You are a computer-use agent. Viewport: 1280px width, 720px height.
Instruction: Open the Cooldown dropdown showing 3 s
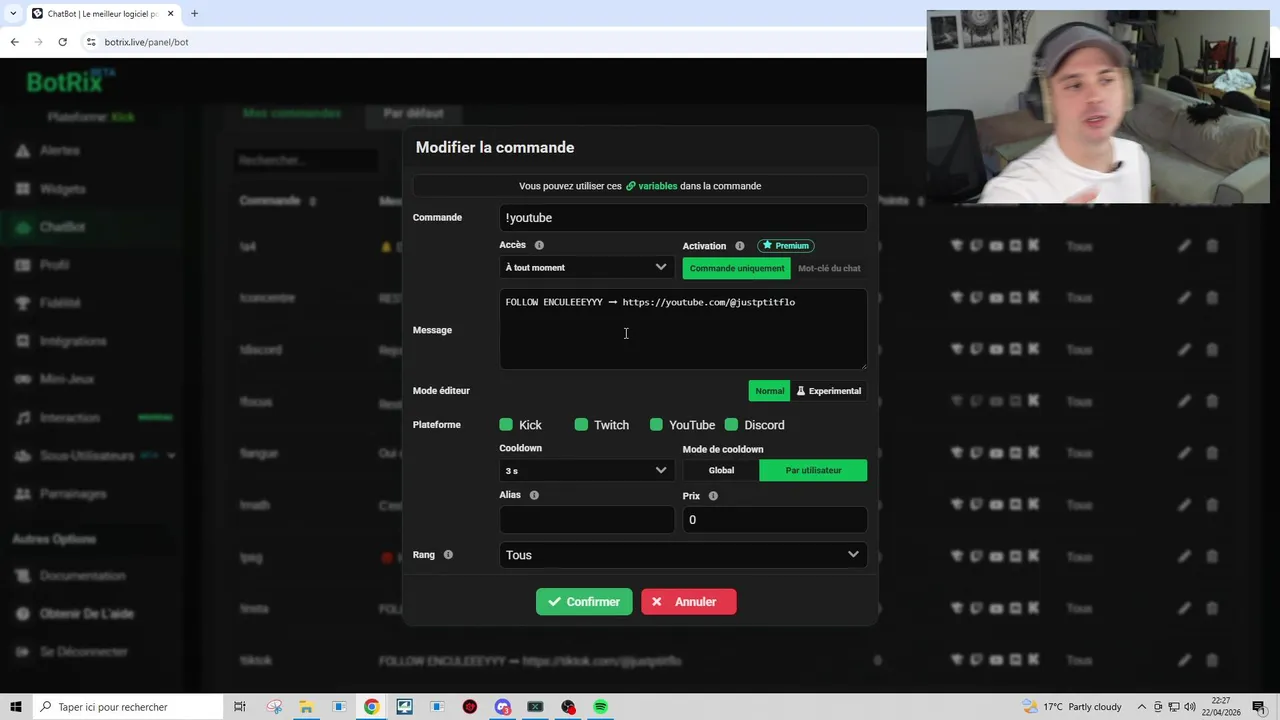point(586,470)
